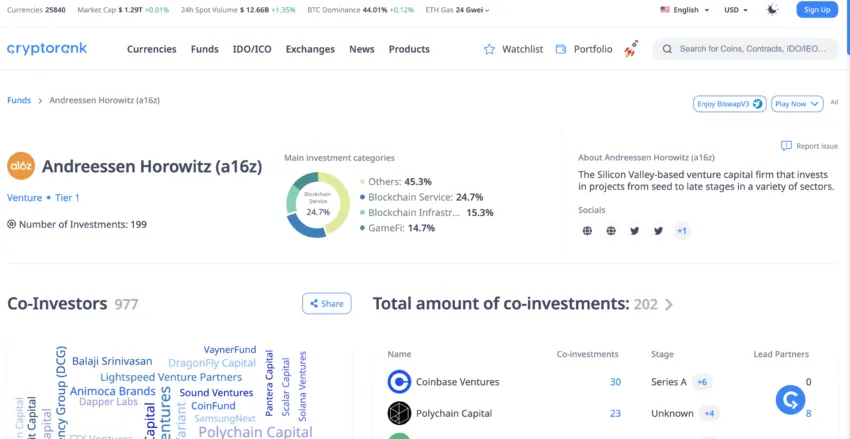Click the Sign Up button
The height and width of the screenshot is (439, 850).
pos(817,10)
